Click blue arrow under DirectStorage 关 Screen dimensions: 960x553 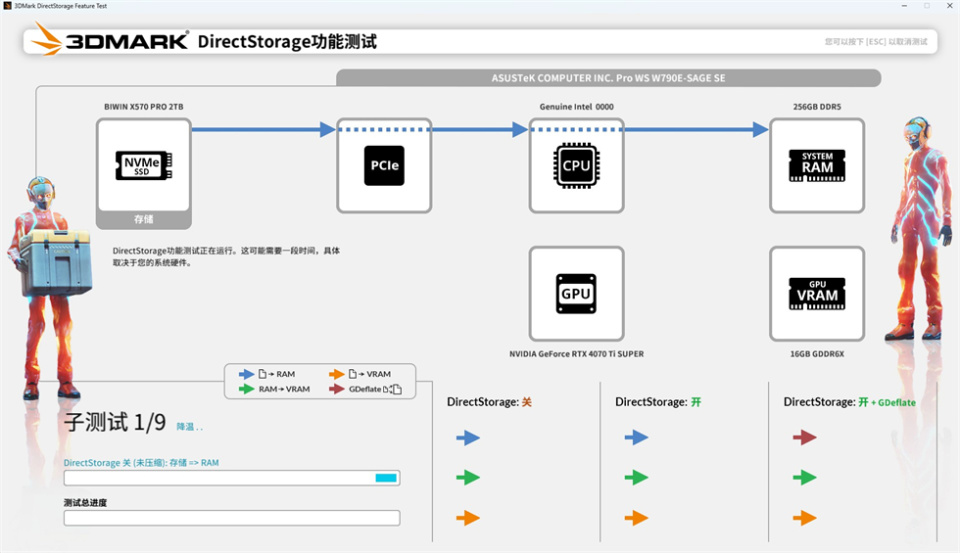(468, 437)
